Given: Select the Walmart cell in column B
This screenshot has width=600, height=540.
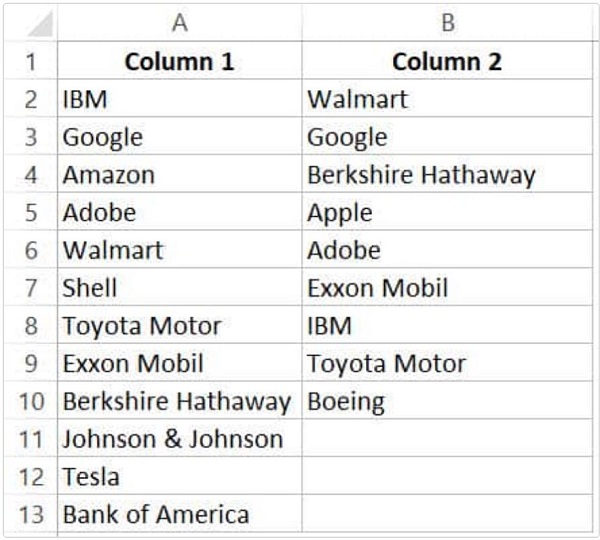Looking at the screenshot, I should tap(447, 98).
